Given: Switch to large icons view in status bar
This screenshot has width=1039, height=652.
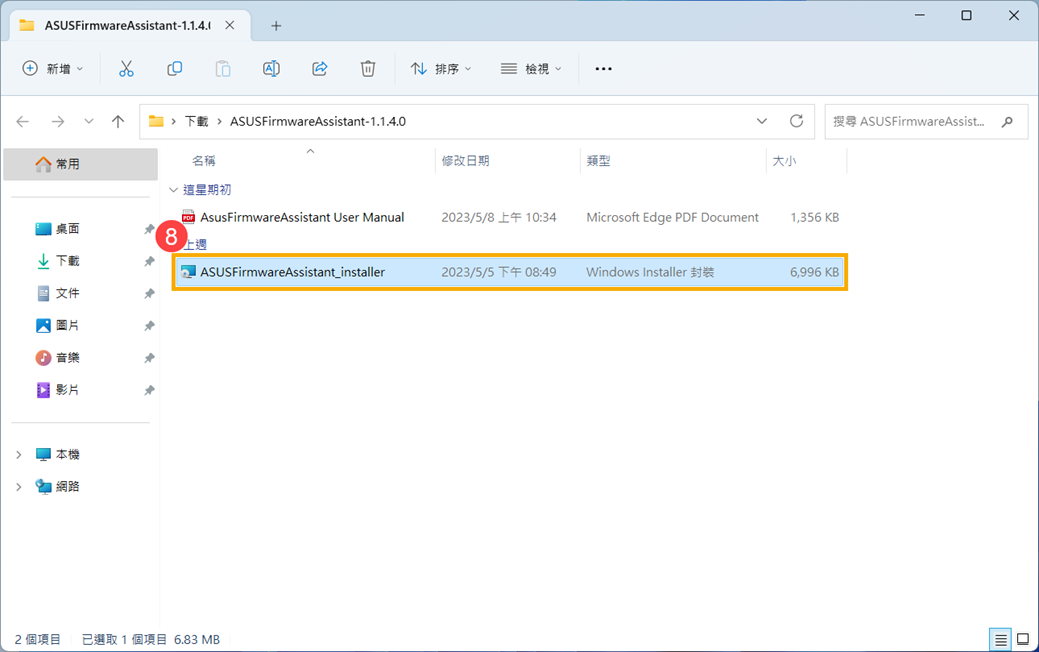Looking at the screenshot, I should click(1022, 639).
